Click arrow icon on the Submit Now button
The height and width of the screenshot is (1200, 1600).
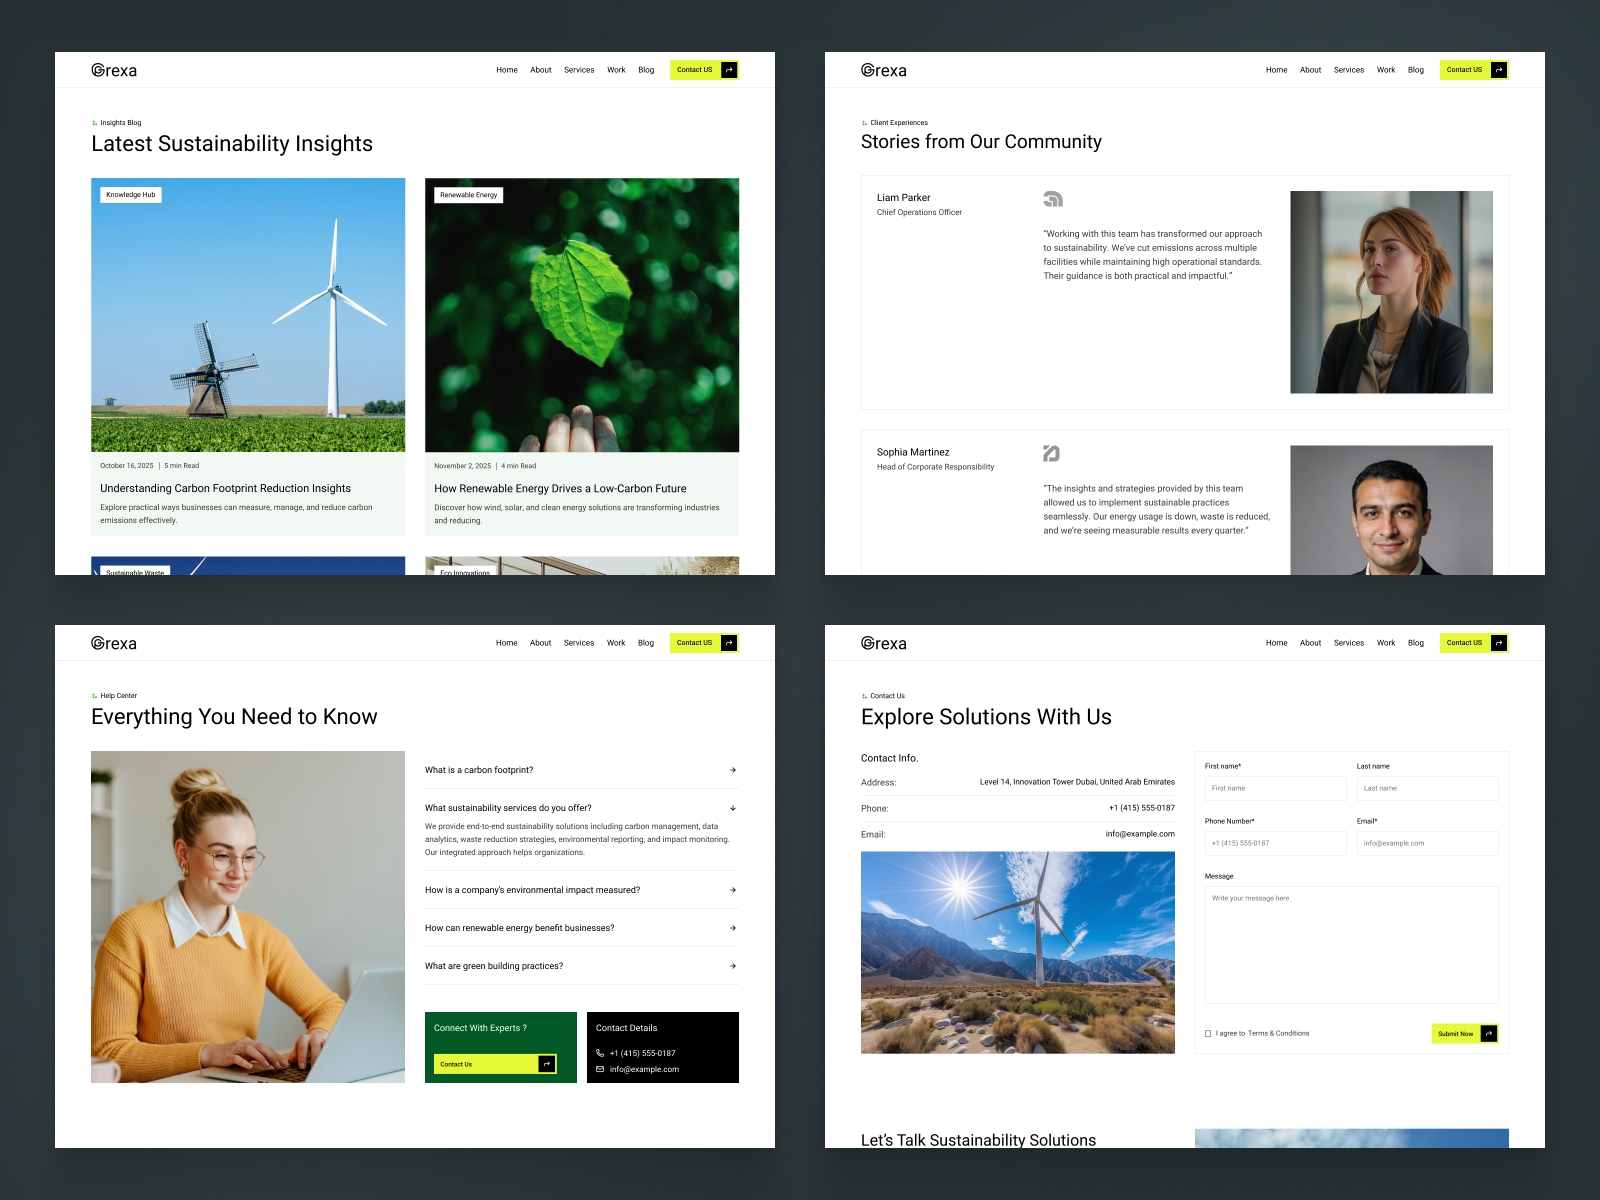[1489, 1033]
